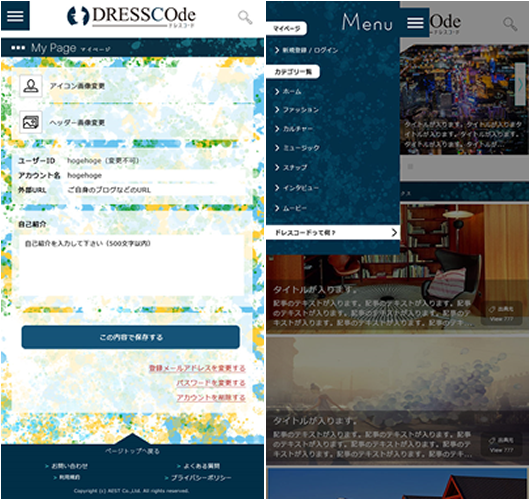Click the account name input field

coord(155,175)
